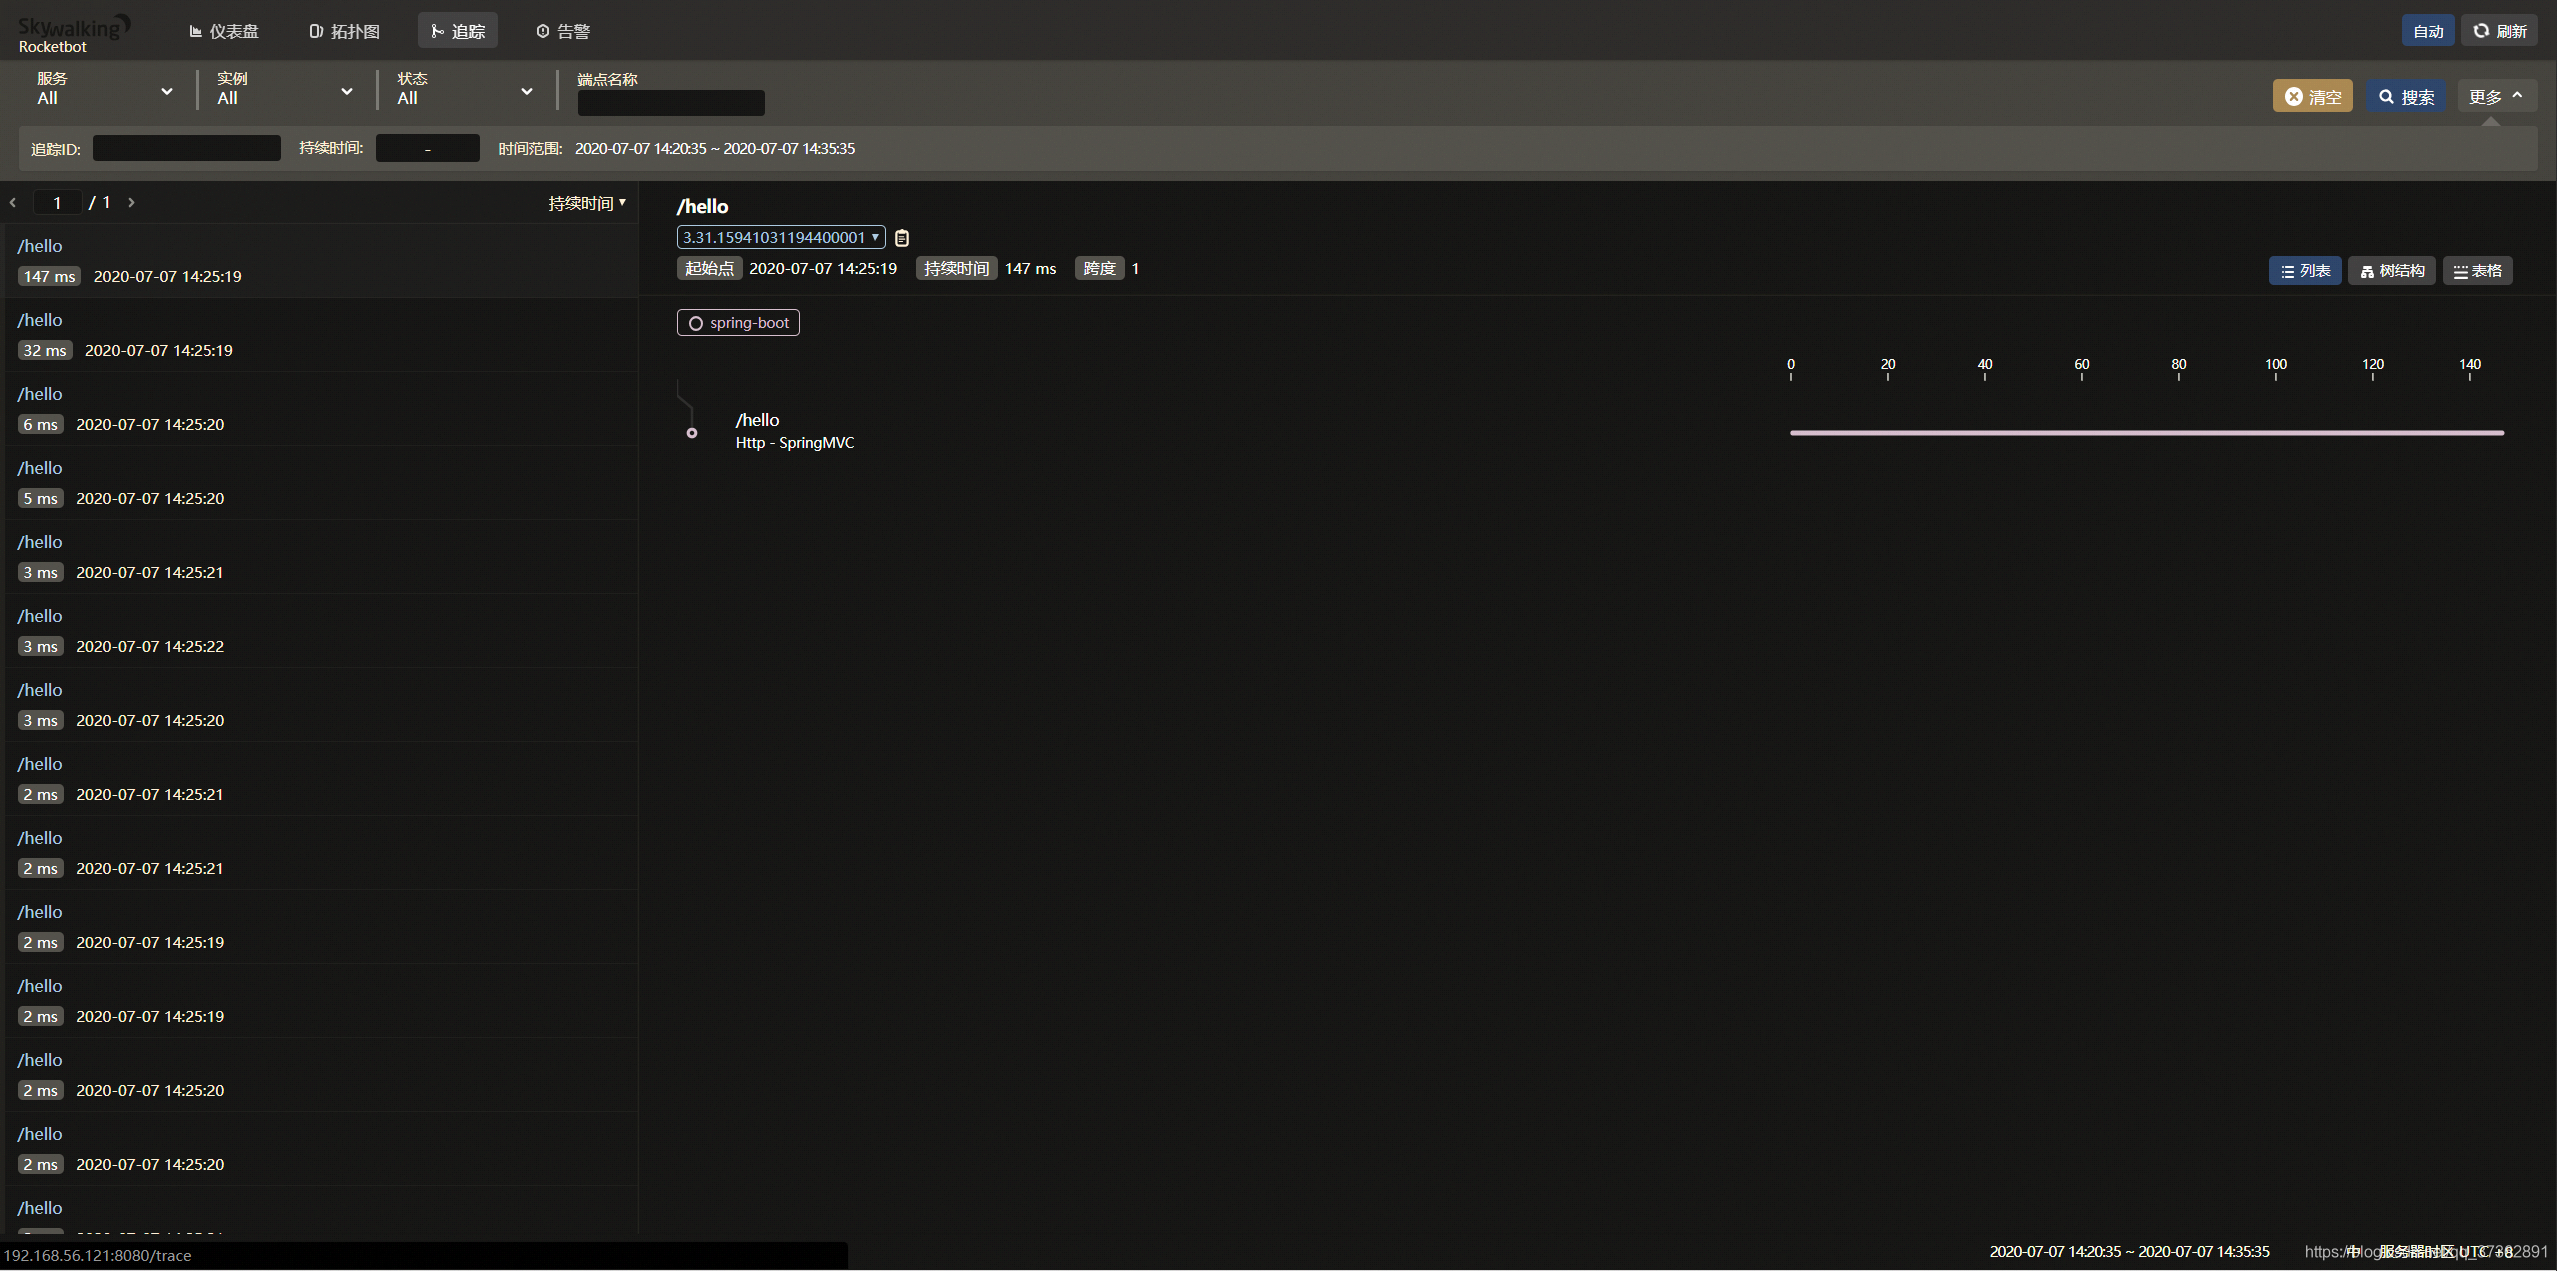The height and width of the screenshot is (1271, 2557).
Task: Open the 仪表盘 dashboard tab
Action: [x=224, y=31]
